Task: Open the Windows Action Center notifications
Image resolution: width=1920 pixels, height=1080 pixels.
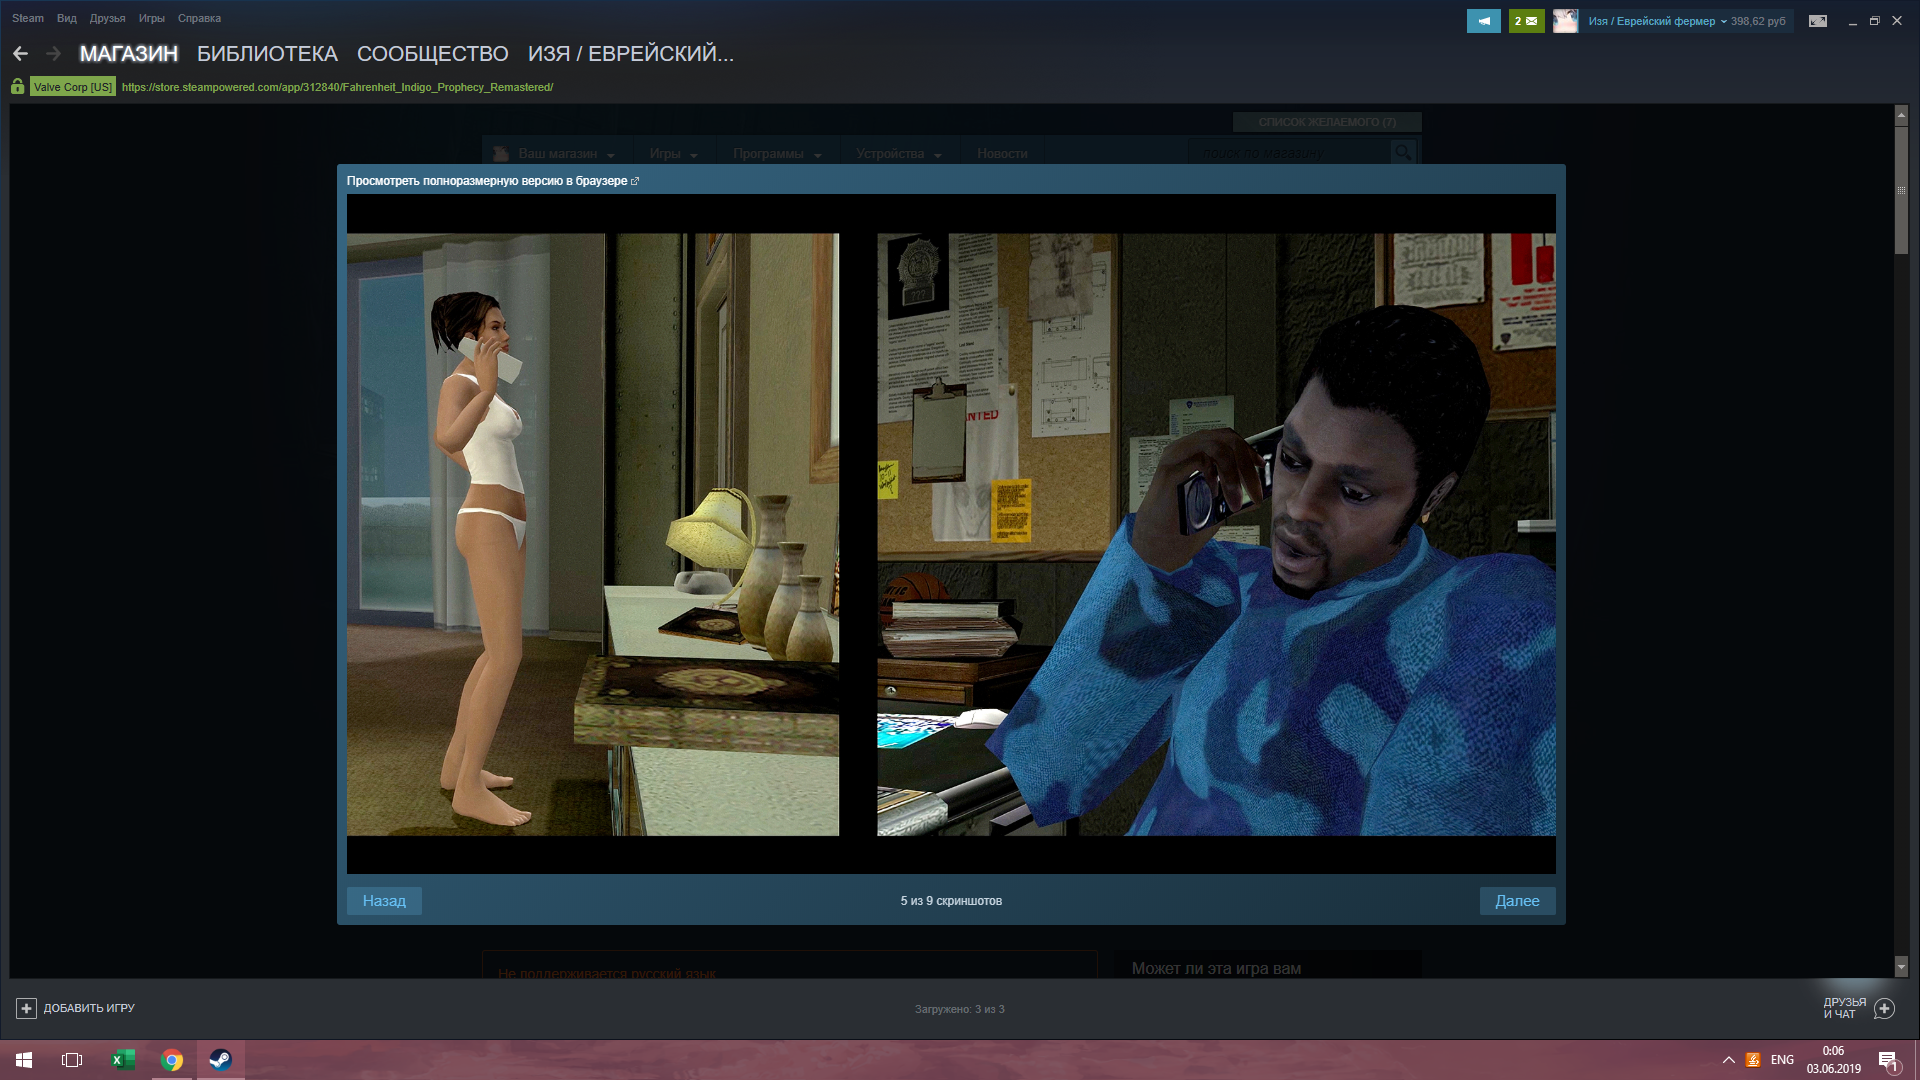Action: 1888,1060
